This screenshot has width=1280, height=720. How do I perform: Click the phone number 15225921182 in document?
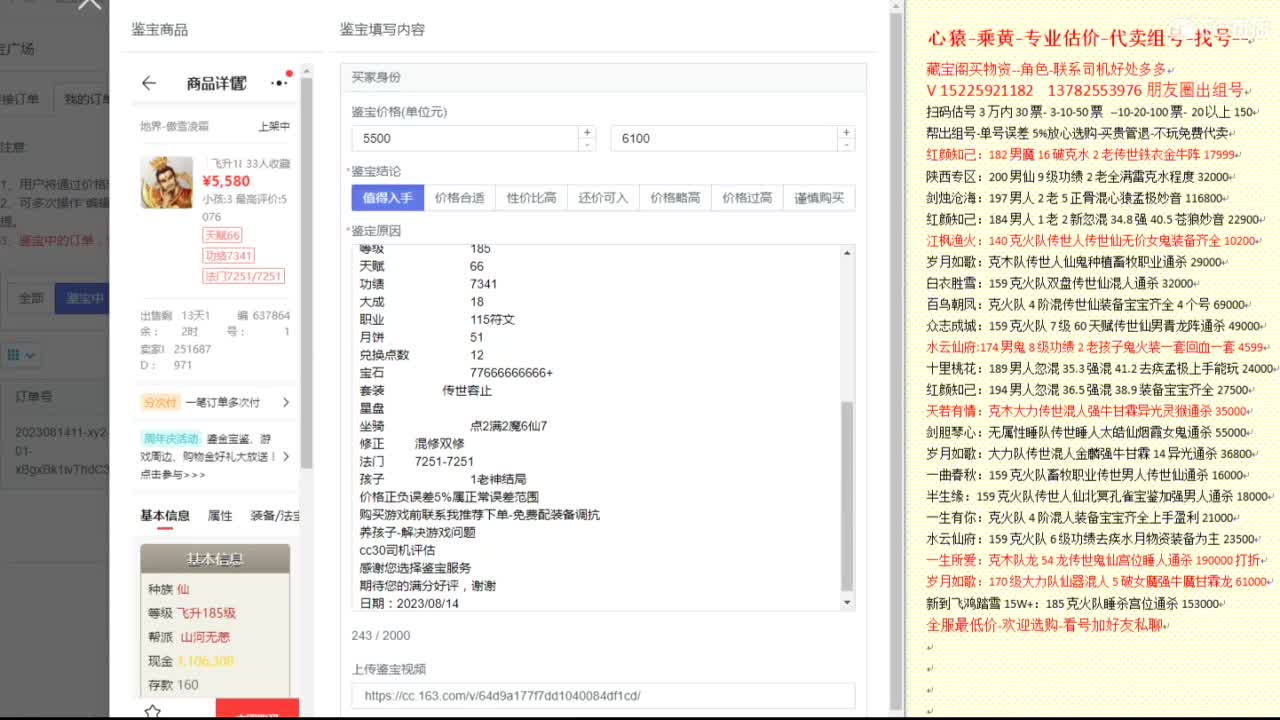(987, 90)
